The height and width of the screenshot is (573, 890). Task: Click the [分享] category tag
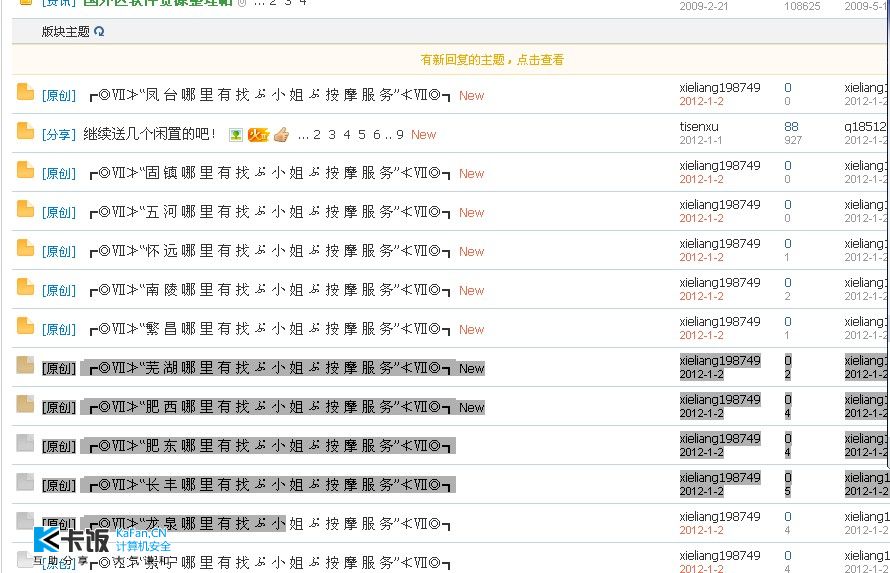pyautogui.click(x=58, y=135)
